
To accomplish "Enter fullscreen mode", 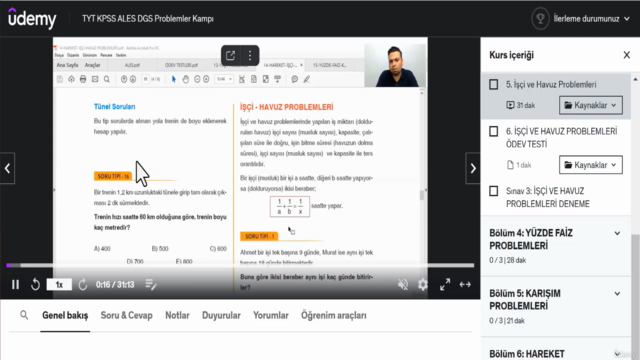I will click(445, 284).
